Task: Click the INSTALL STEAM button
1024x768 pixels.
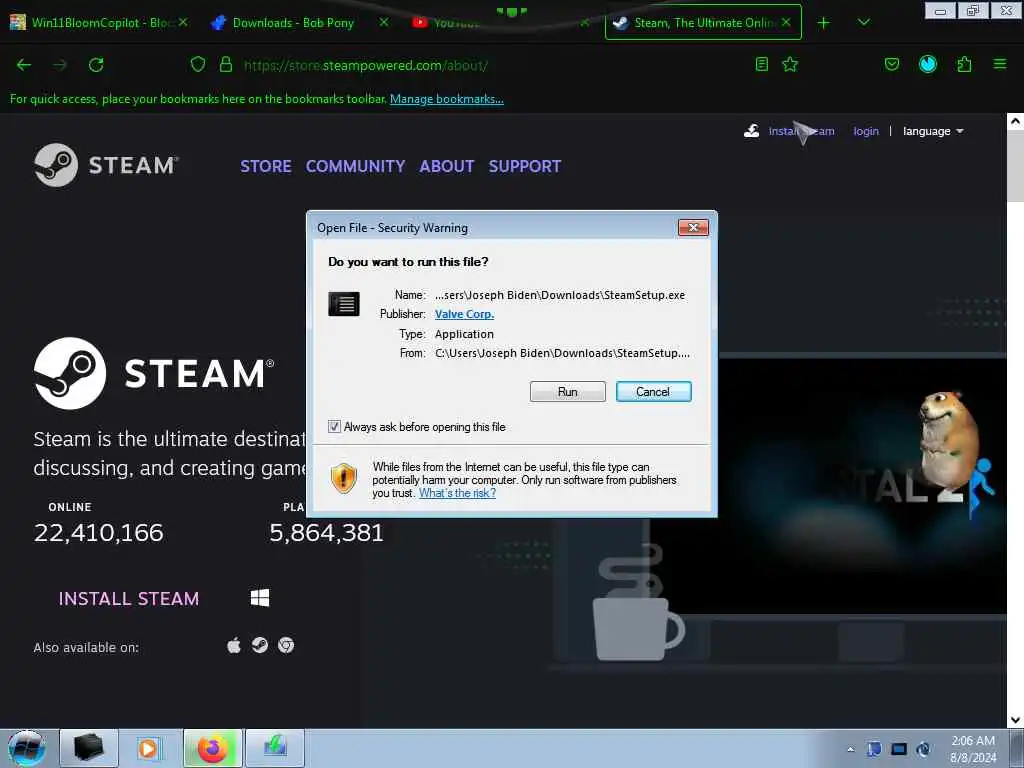Action: tap(129, 599)
